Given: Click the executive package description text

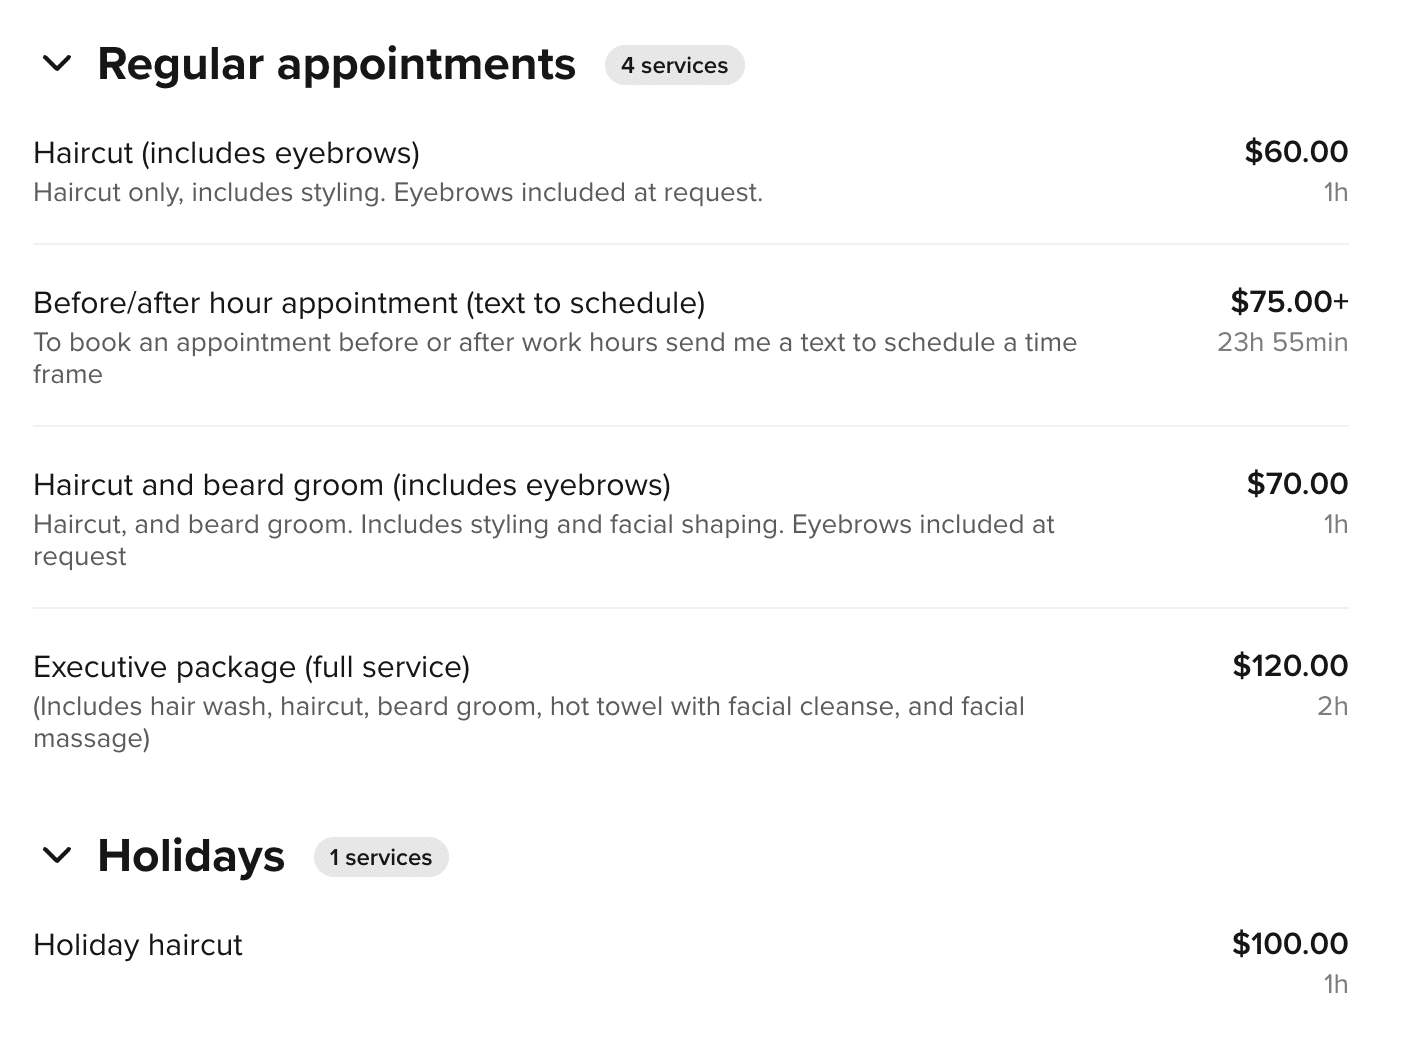Looking at the screenshot, I should coord(529,723).
